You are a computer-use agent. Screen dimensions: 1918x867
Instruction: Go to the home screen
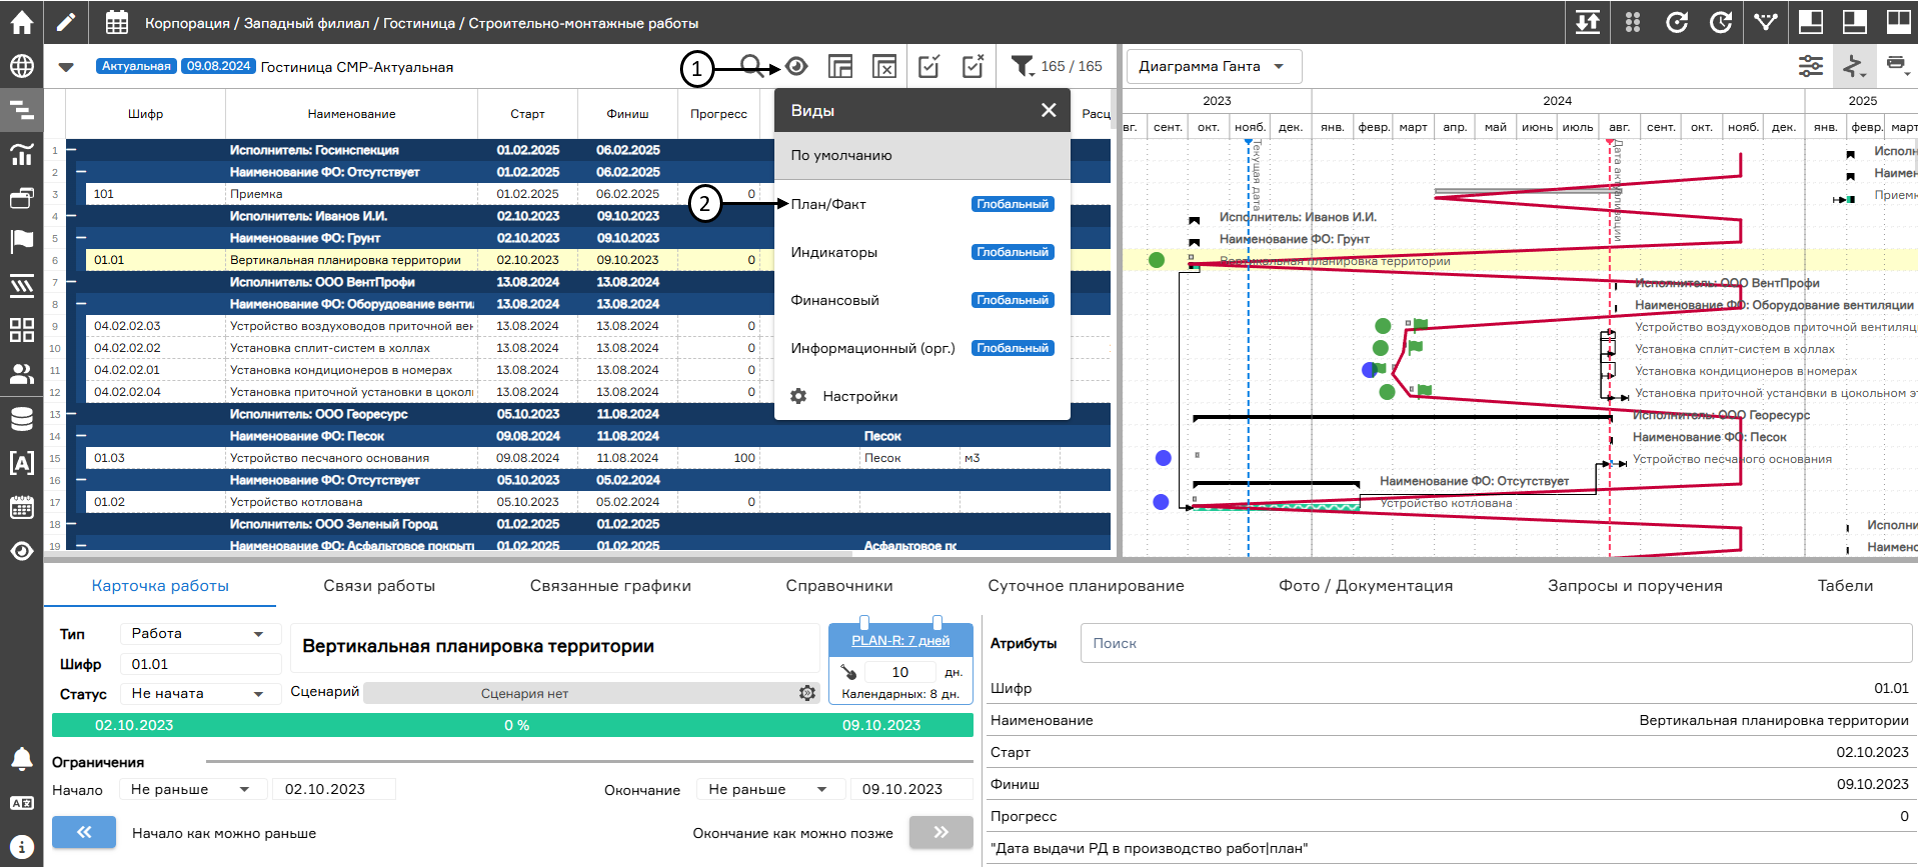pos(21,22)
